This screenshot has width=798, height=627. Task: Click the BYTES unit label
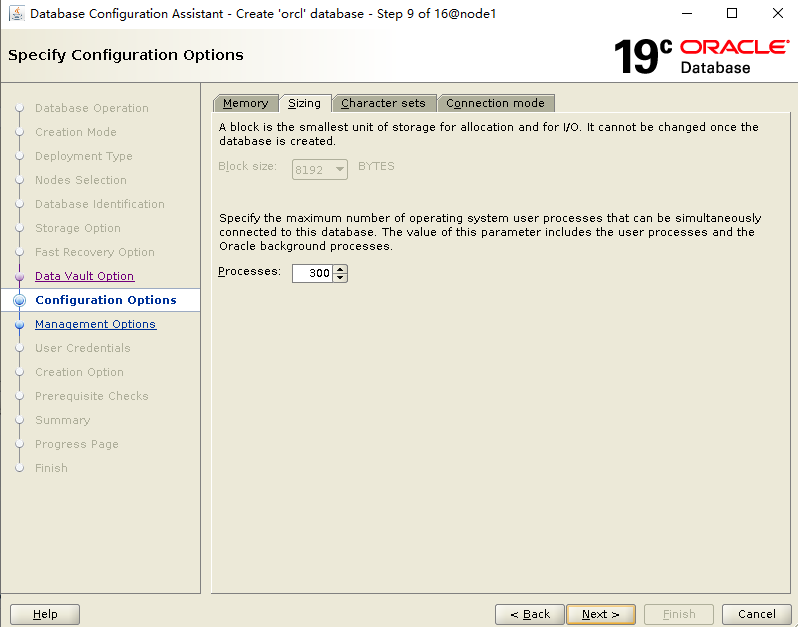tap(376, 166)
